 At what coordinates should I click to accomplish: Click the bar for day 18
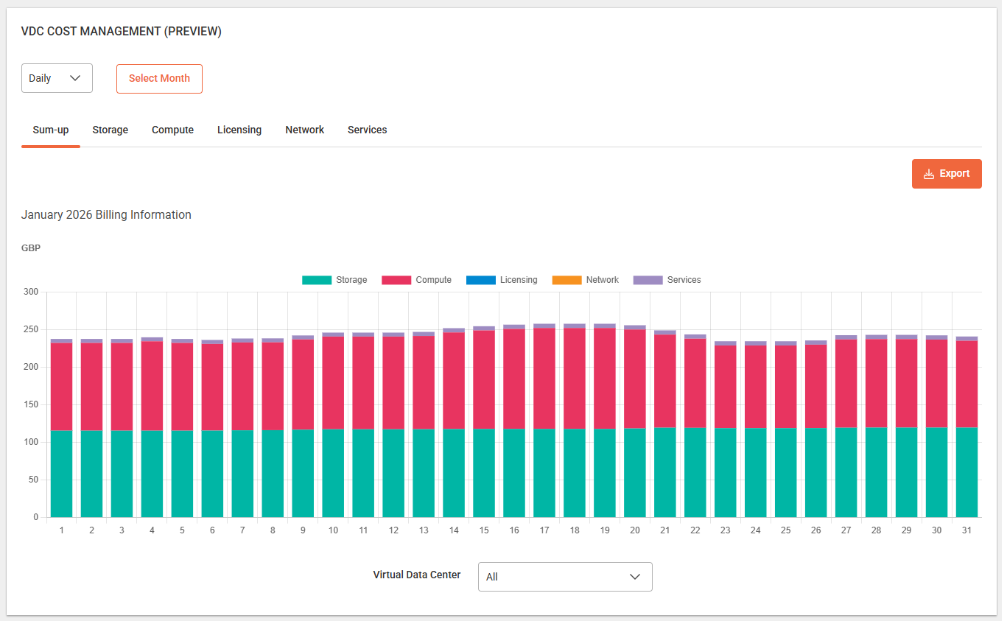pyautogui.click(x=574, y=420)
